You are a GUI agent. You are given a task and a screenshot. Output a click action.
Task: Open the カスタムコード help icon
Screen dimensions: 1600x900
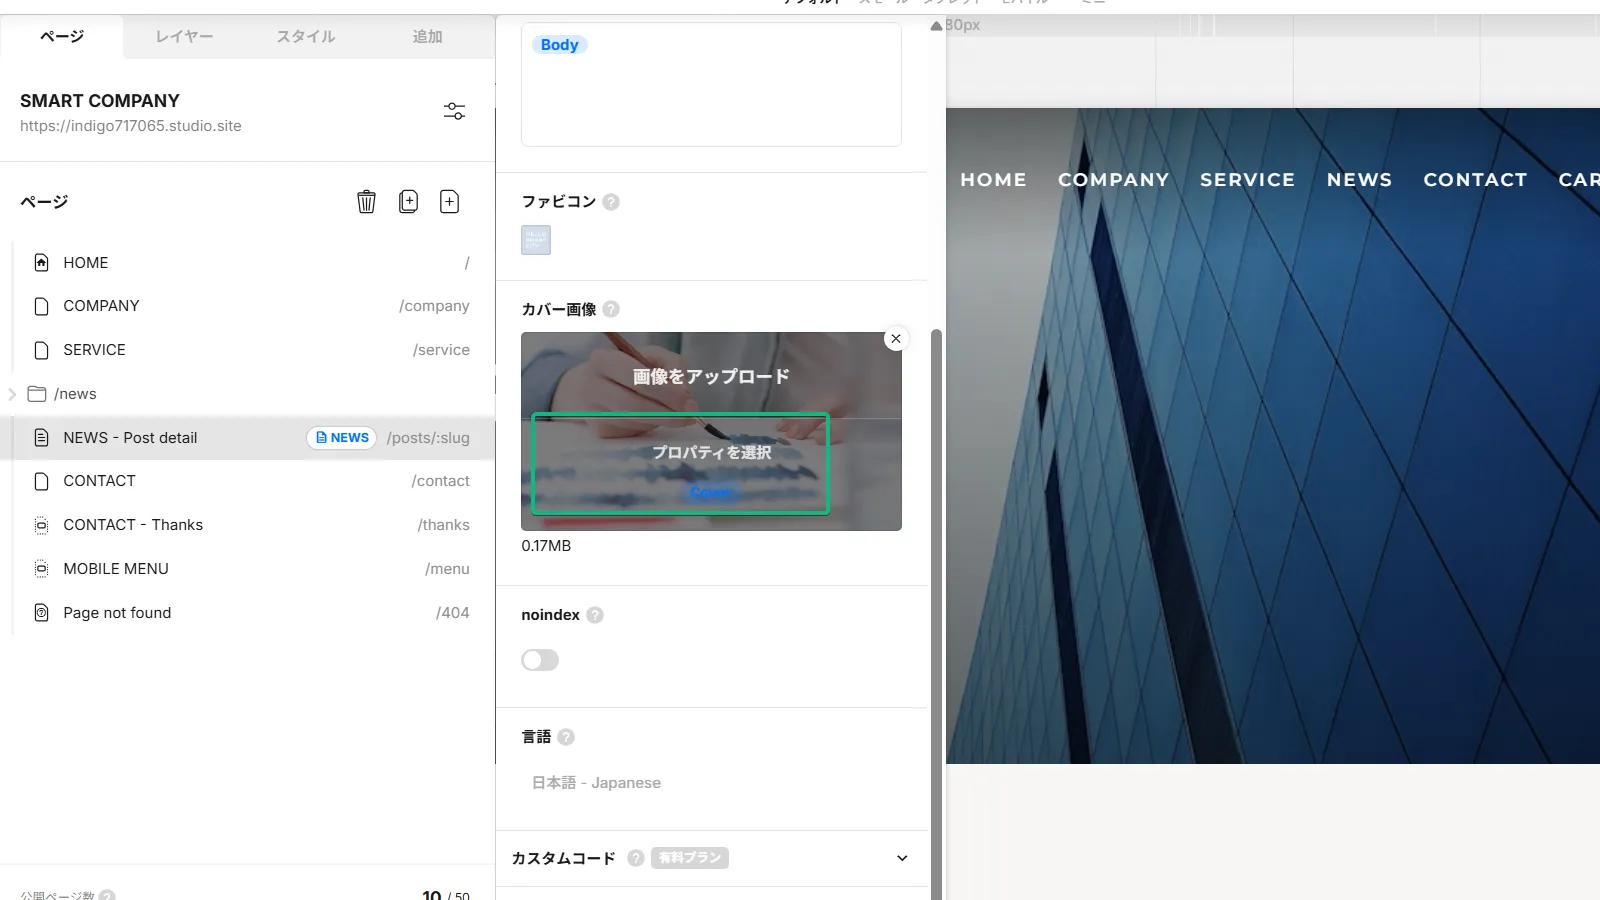click(x=636, y=858)
